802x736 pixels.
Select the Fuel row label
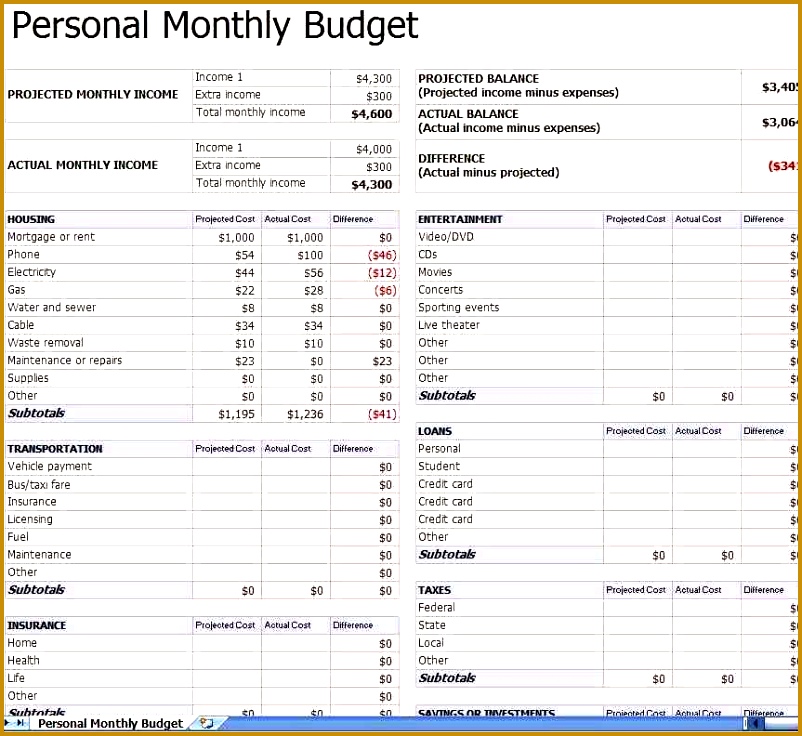click(x=18, y=537)
